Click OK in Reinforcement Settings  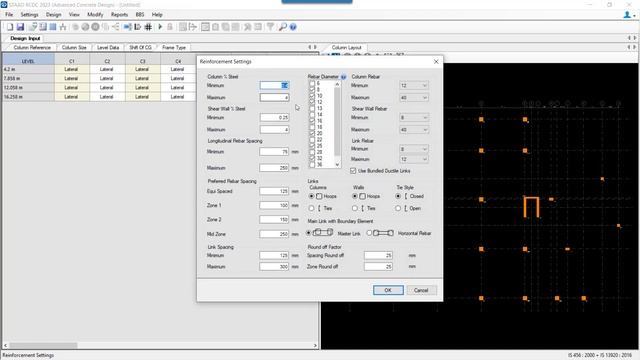coord(388,290)
